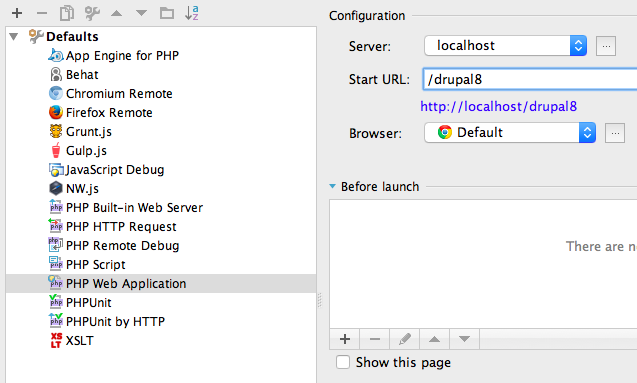Enable the Show this page checkbox

[343, 362]
